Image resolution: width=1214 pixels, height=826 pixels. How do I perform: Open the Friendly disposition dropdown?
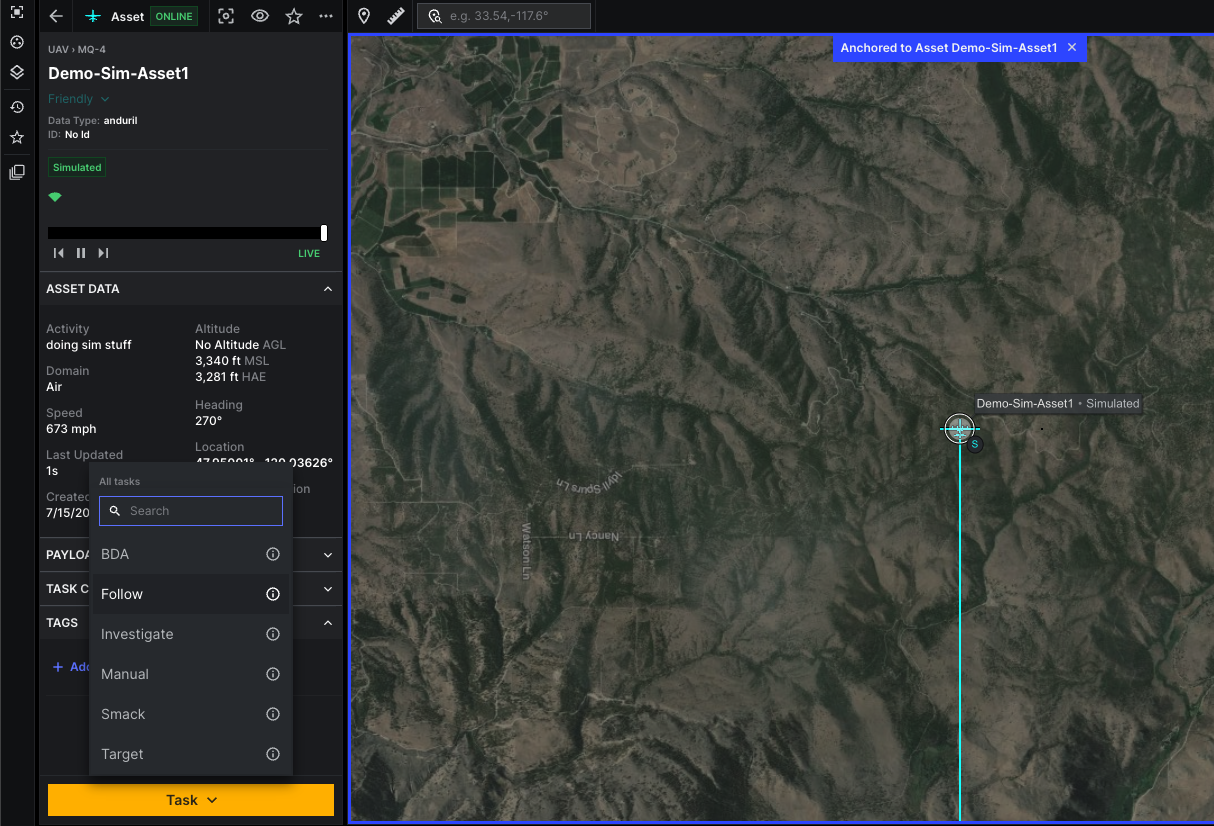coord(79,99)
